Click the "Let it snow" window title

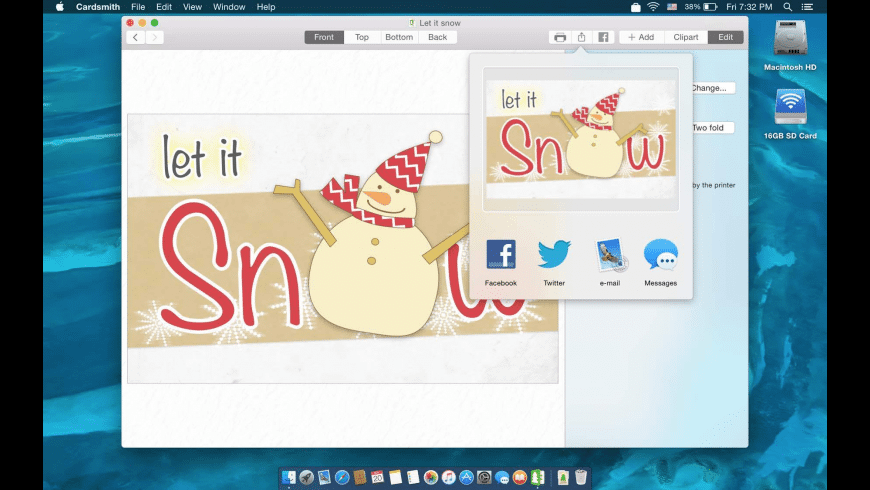pos(439,23)
